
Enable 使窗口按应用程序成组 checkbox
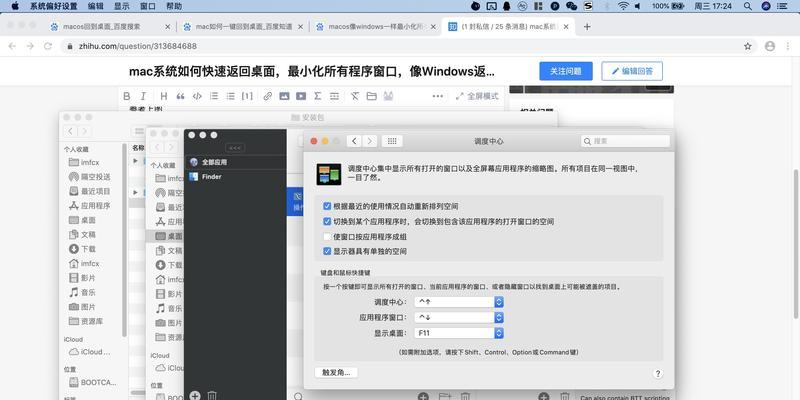327,237
